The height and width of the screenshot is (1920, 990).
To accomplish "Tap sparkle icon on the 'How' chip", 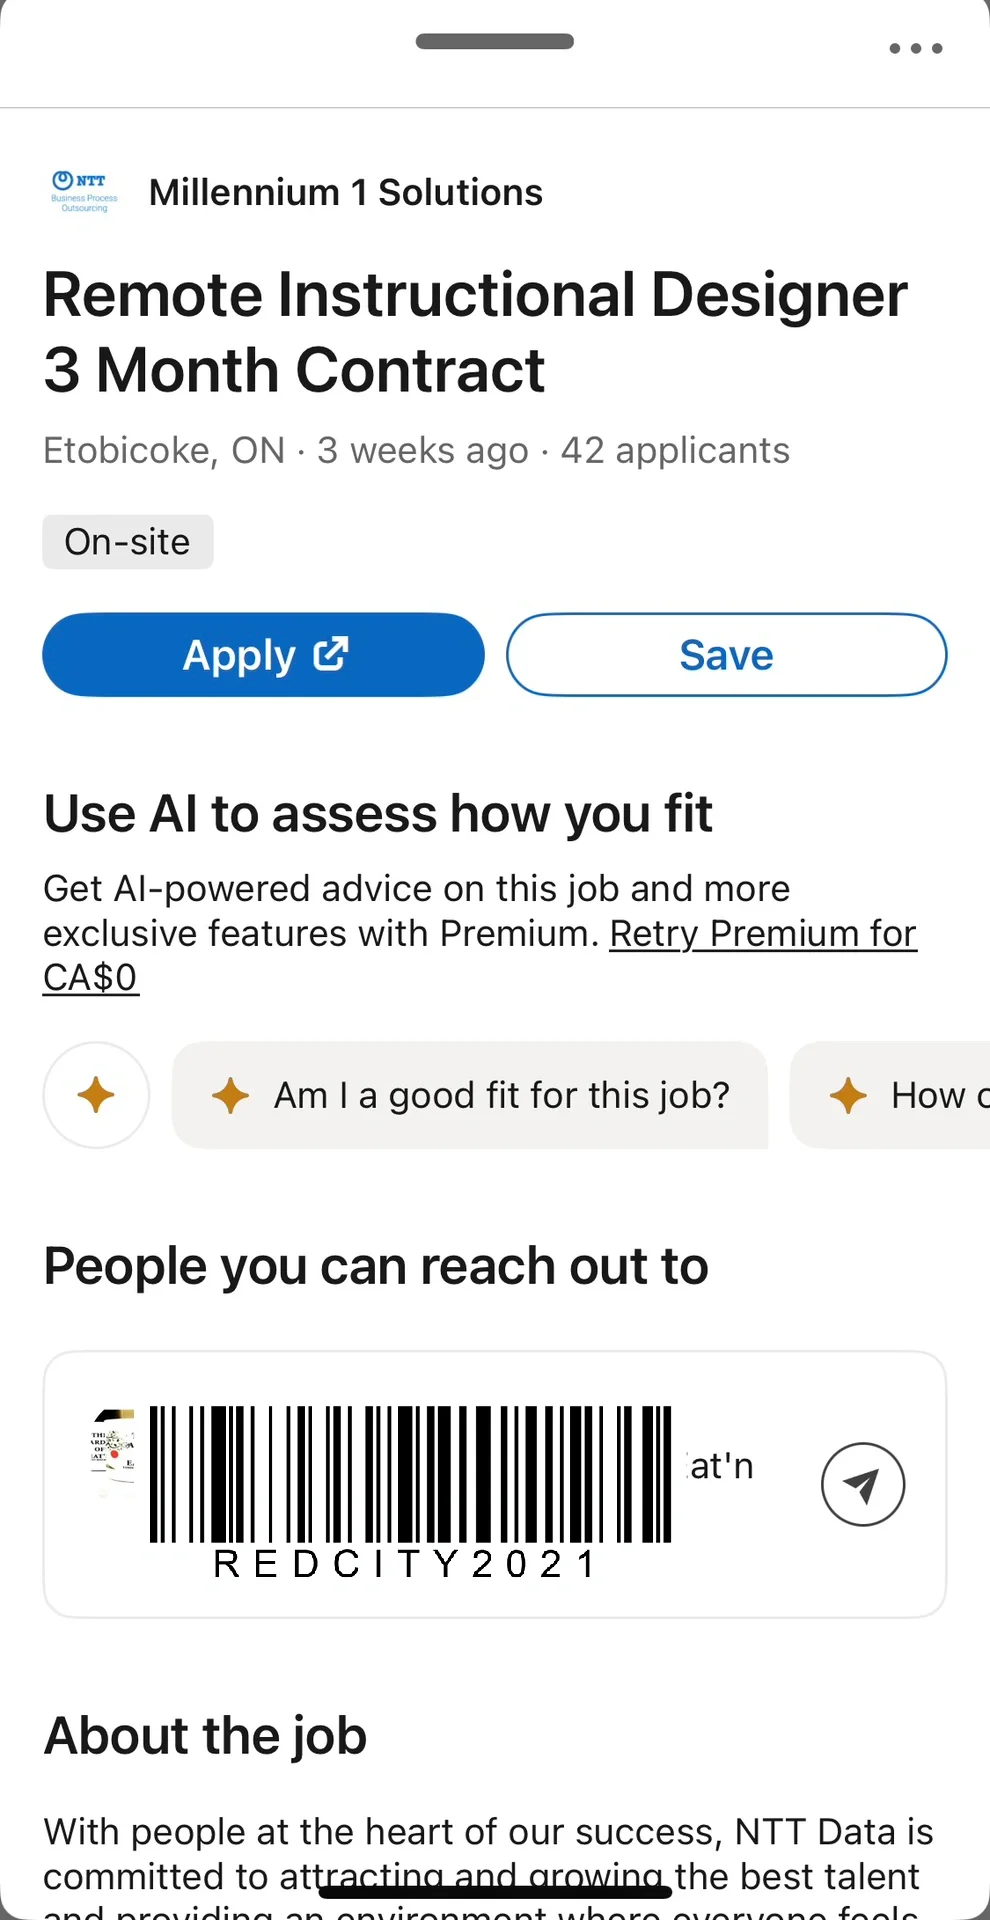I will click(848, 1095).
